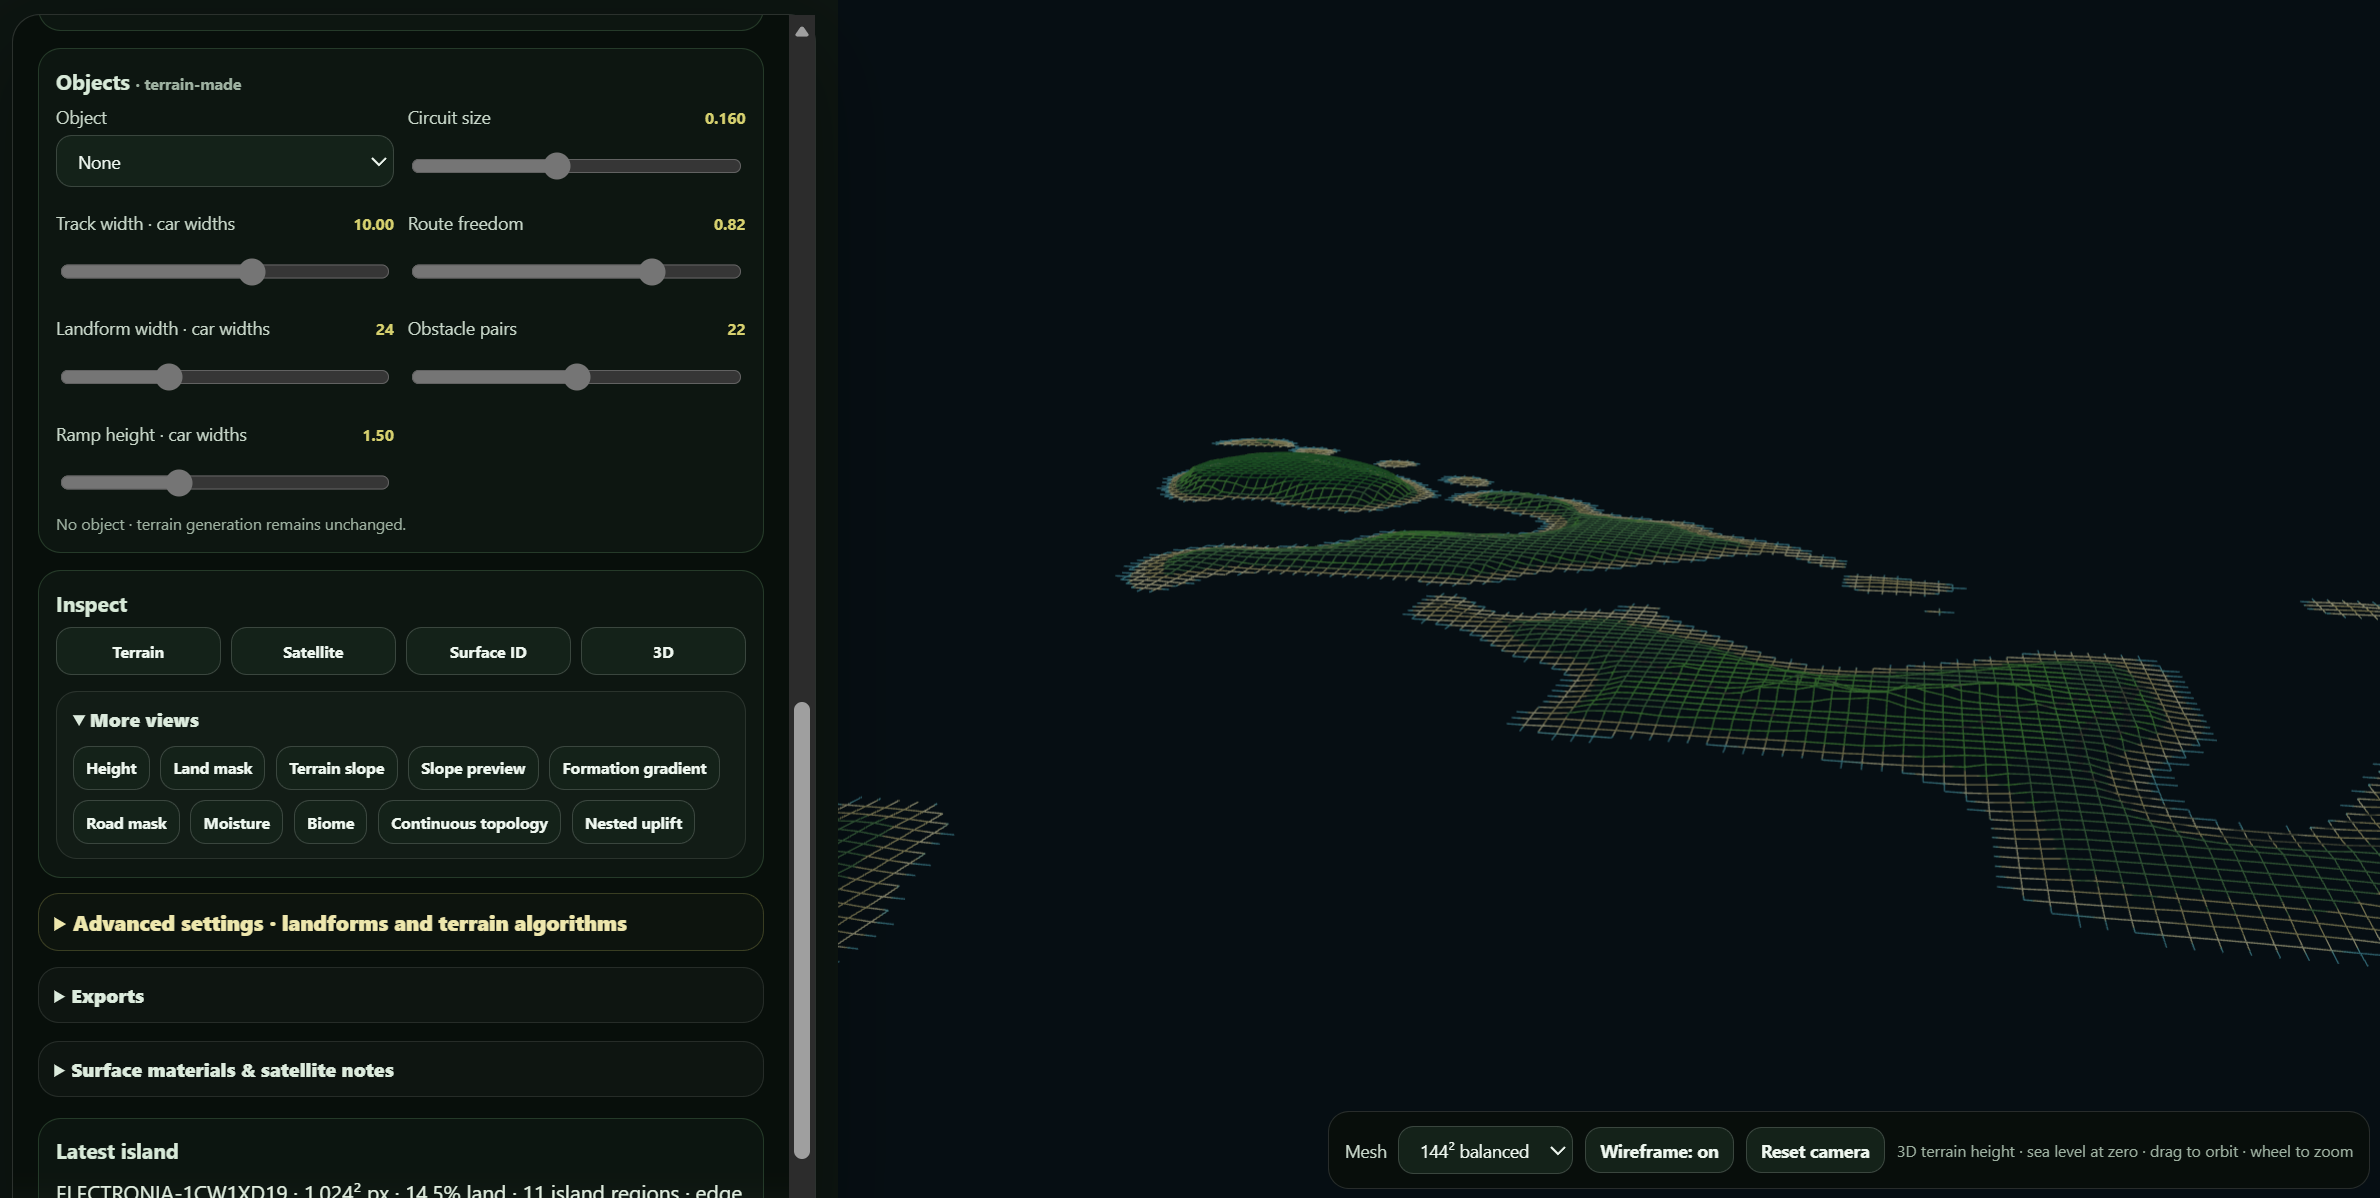Switch to the 3D inspect view
The height and width of the screenshot is (1198, 2380).
(663, 652)
